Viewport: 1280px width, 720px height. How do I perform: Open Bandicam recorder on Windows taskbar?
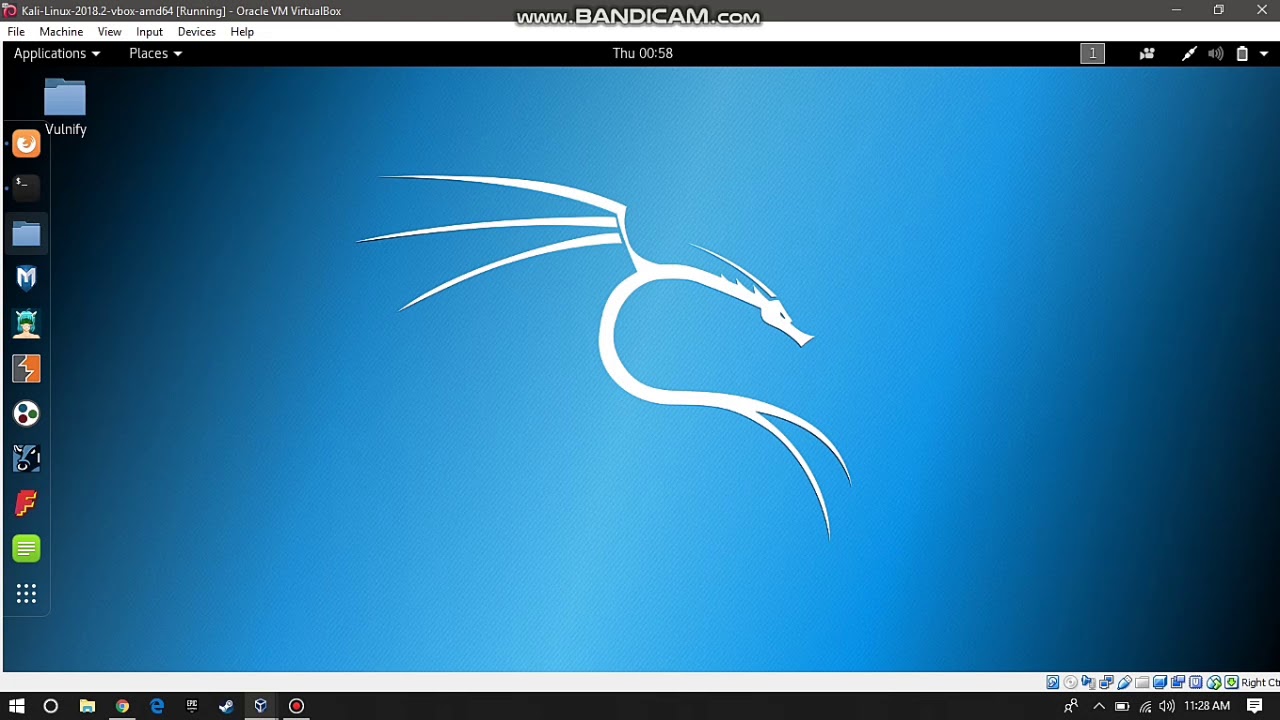pos(296,706)
